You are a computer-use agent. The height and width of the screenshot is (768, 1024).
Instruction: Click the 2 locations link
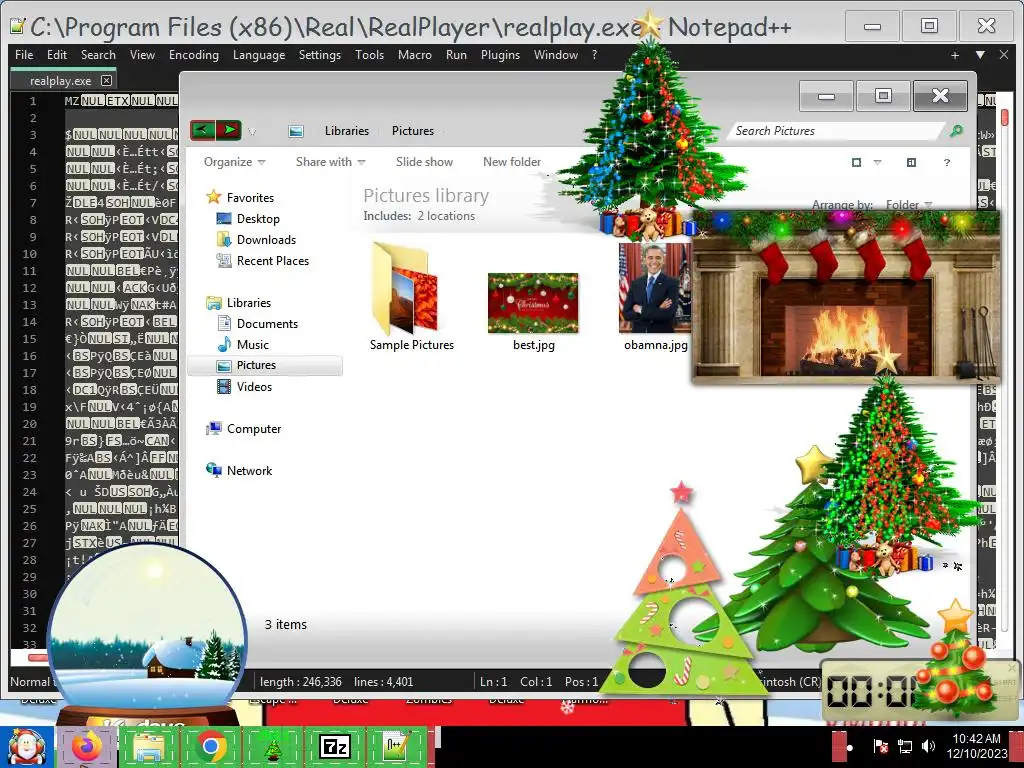tap(446, 216)
